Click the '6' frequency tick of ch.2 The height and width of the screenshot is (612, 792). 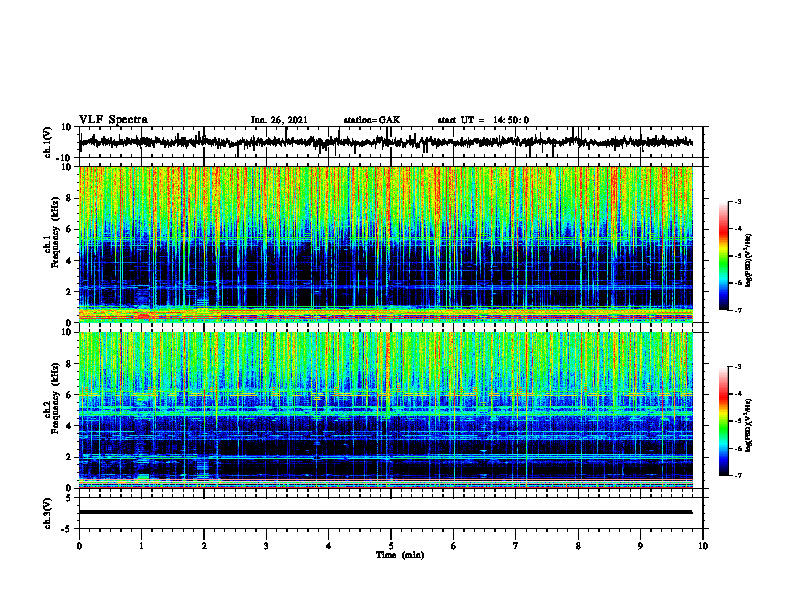point(69,395)
